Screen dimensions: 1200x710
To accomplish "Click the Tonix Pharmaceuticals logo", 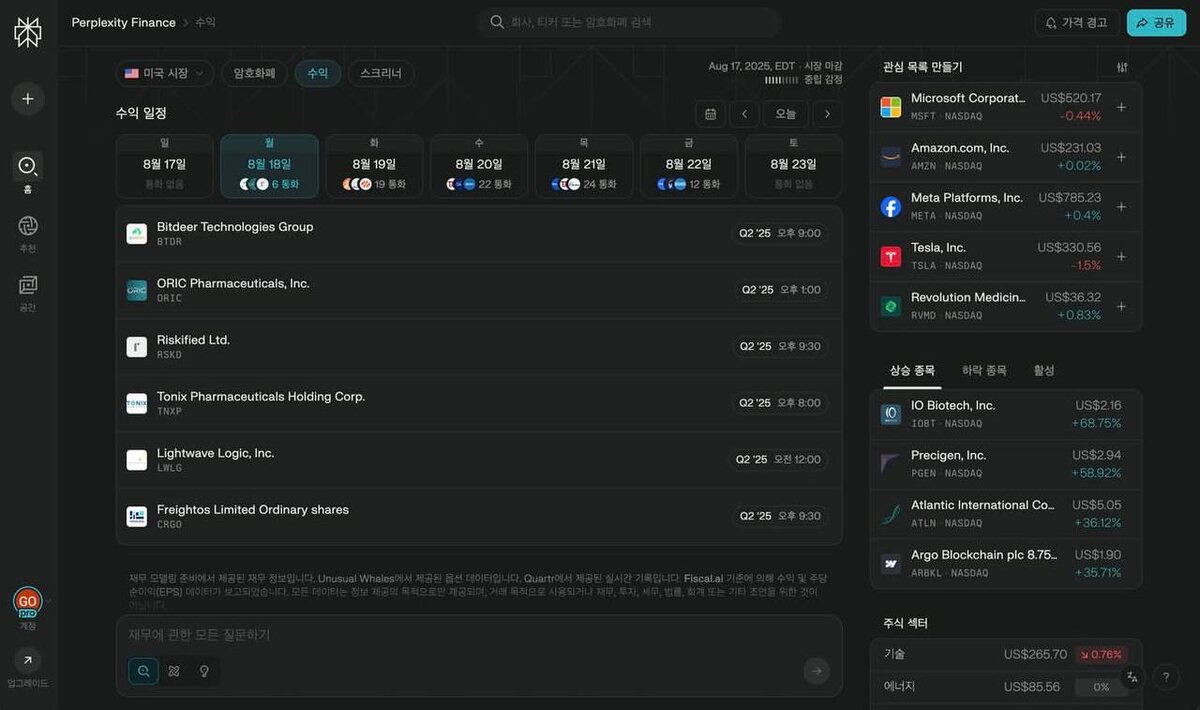I will pyautogui.click(x=137, y=403).
